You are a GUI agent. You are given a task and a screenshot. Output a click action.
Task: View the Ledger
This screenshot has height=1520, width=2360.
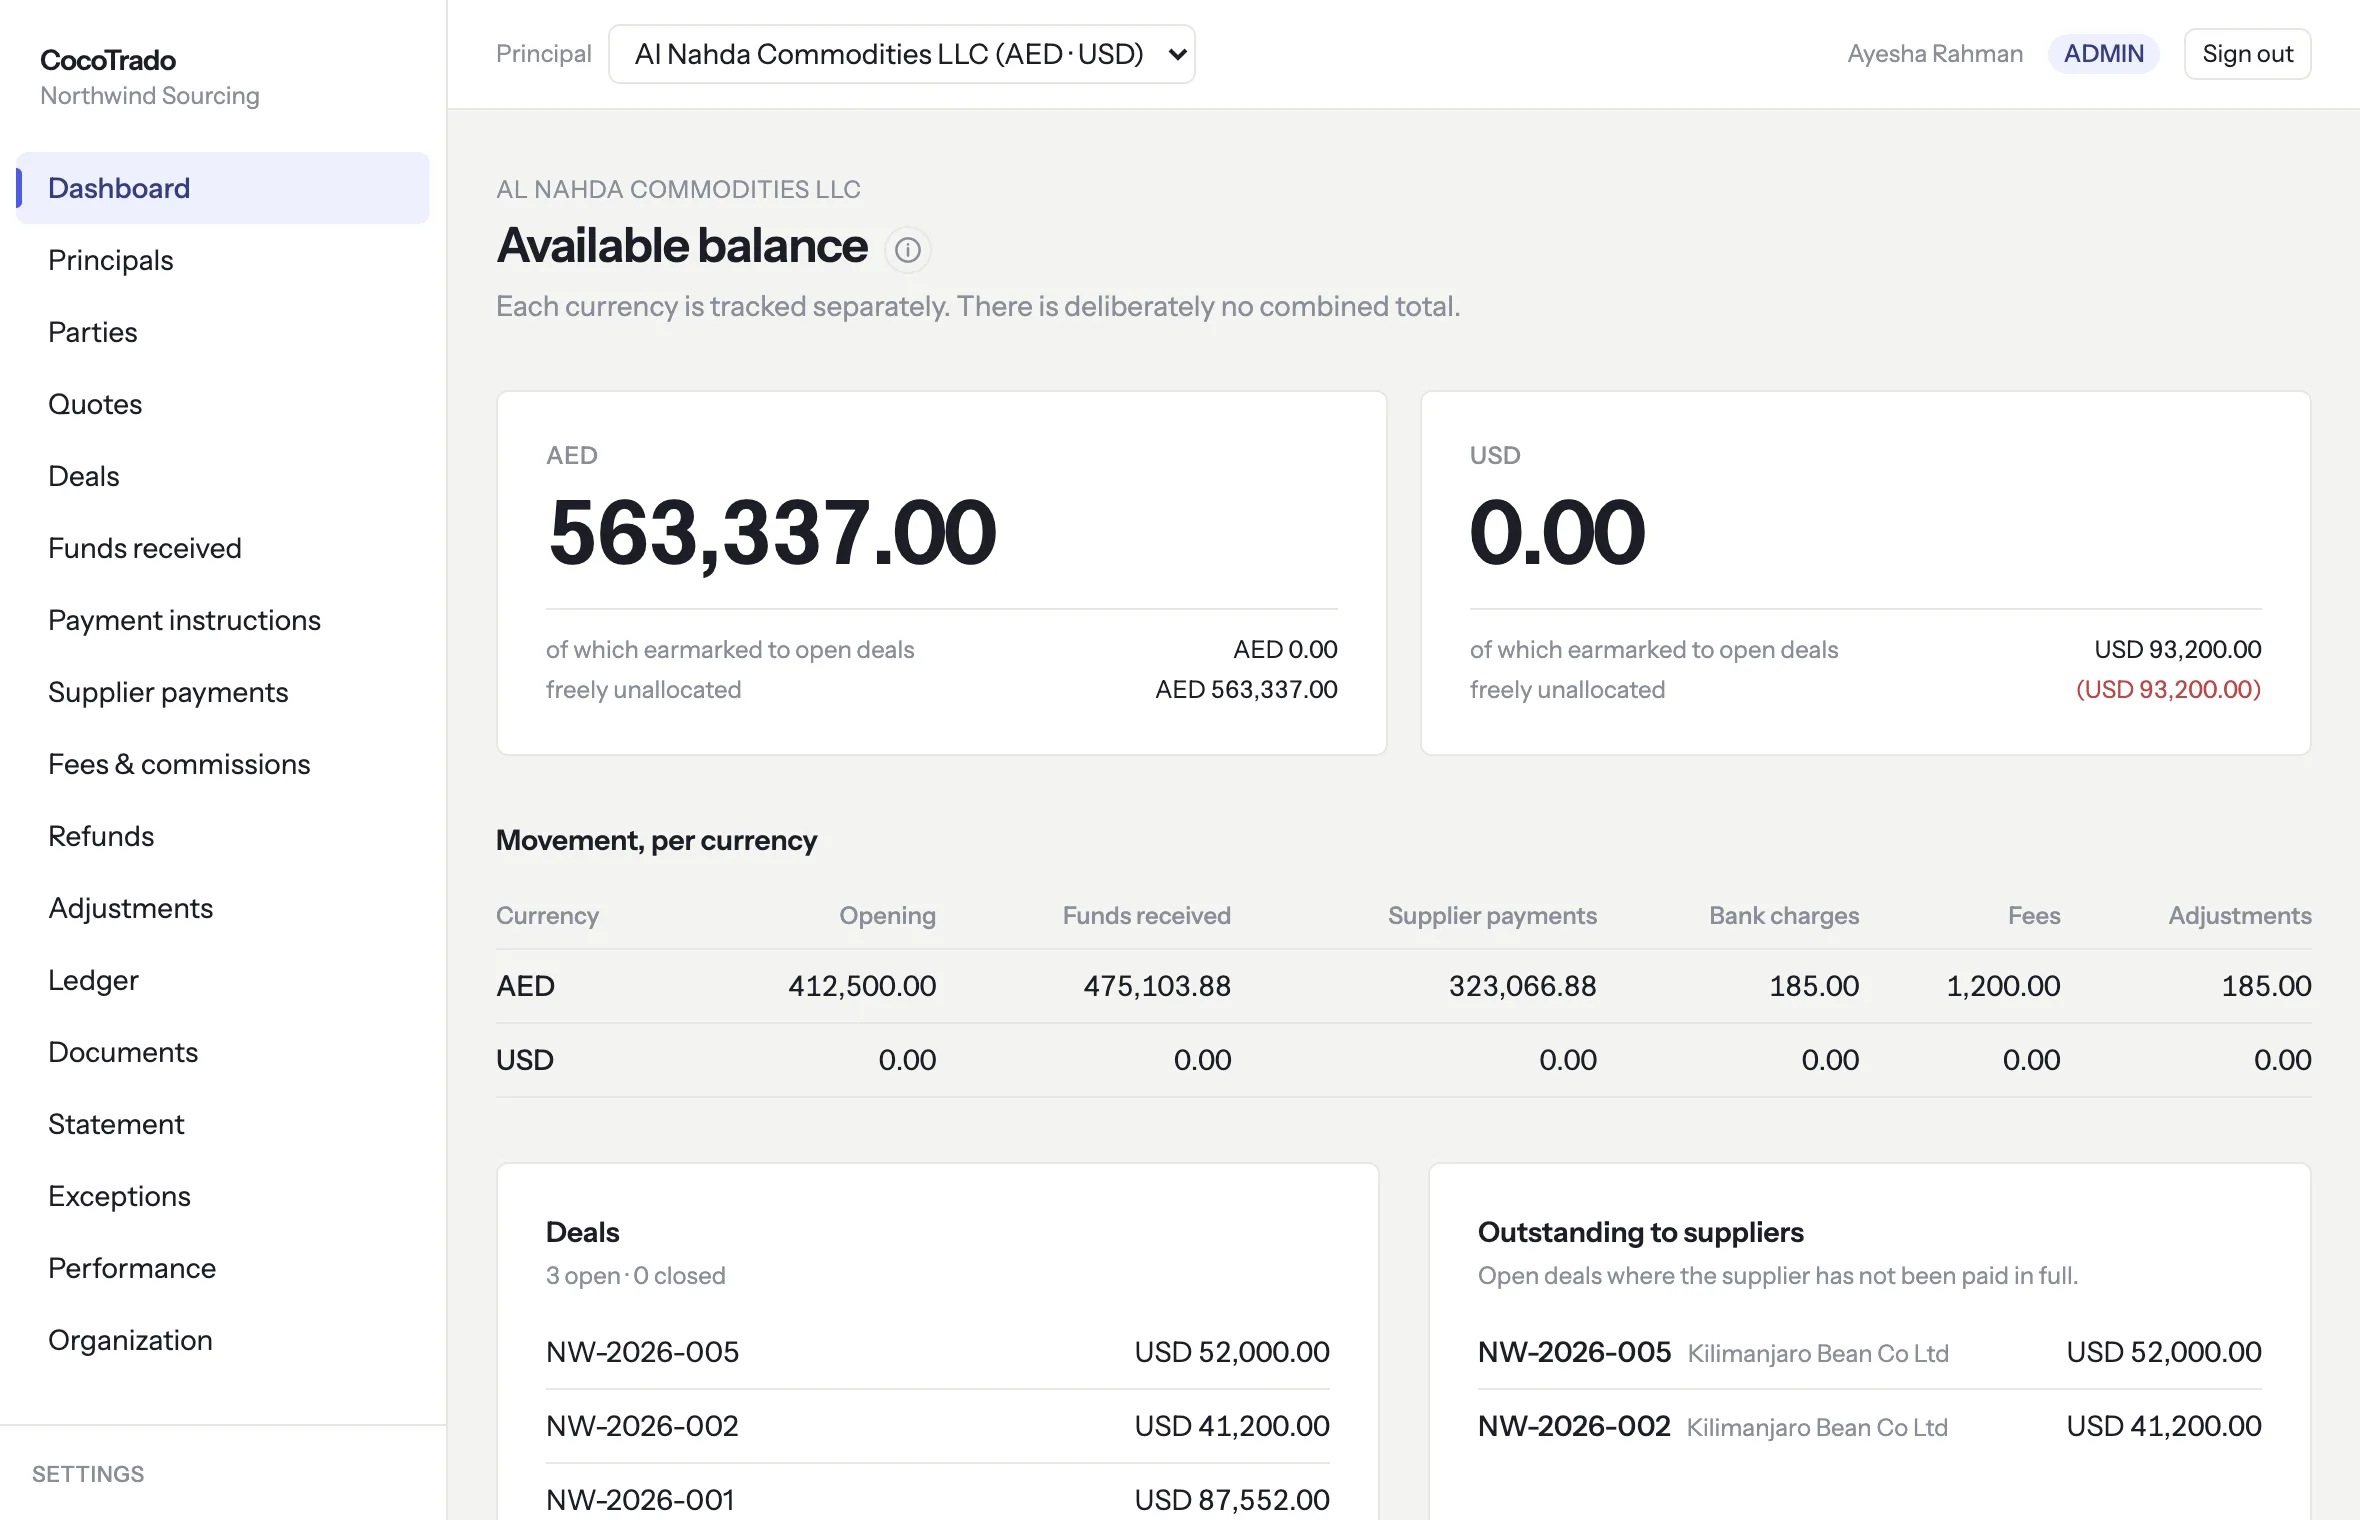coord(223,980)
